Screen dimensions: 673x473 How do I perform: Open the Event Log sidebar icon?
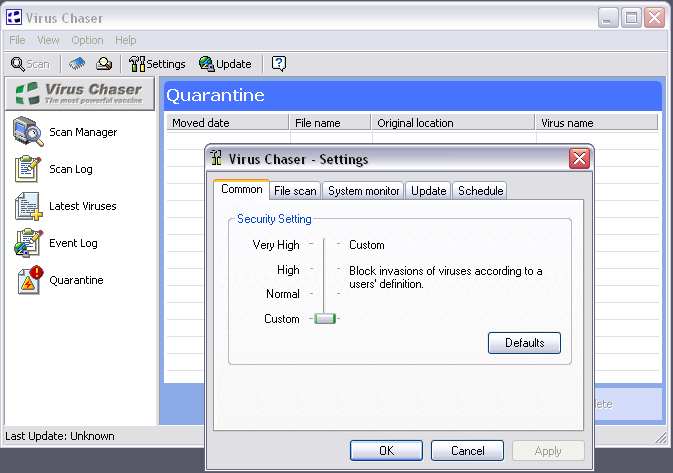(x=28, y=243)
